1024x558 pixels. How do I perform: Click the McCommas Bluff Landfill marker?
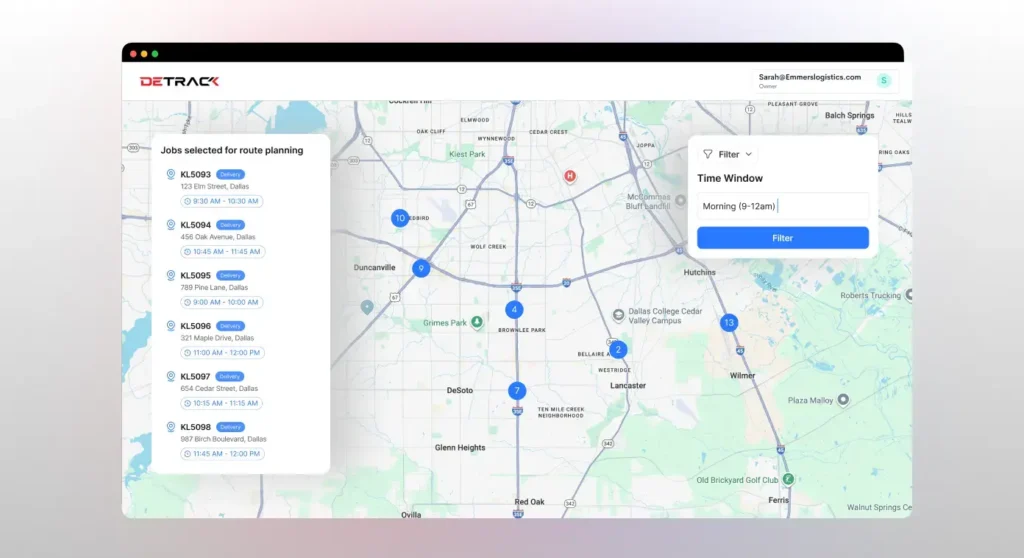pos(680,200)
